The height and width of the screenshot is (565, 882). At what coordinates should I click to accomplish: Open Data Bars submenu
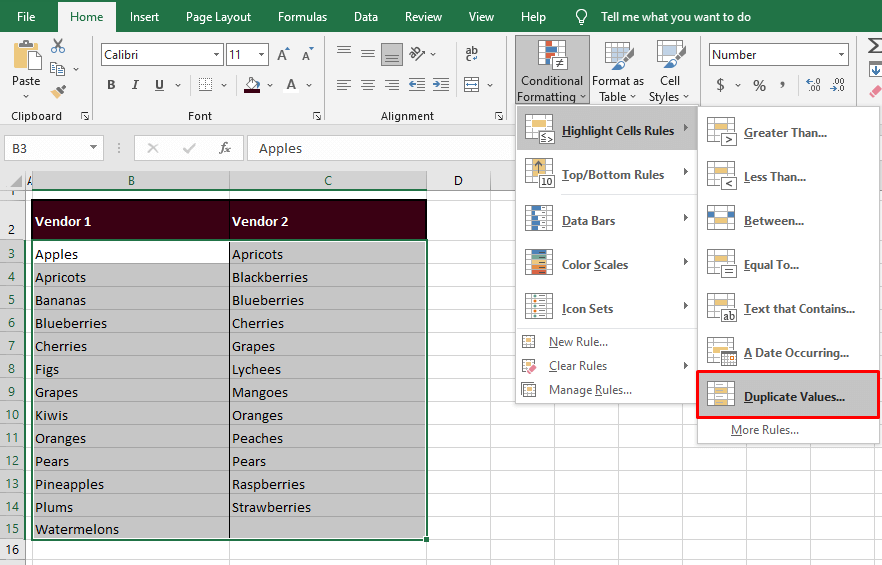point(606,221)
